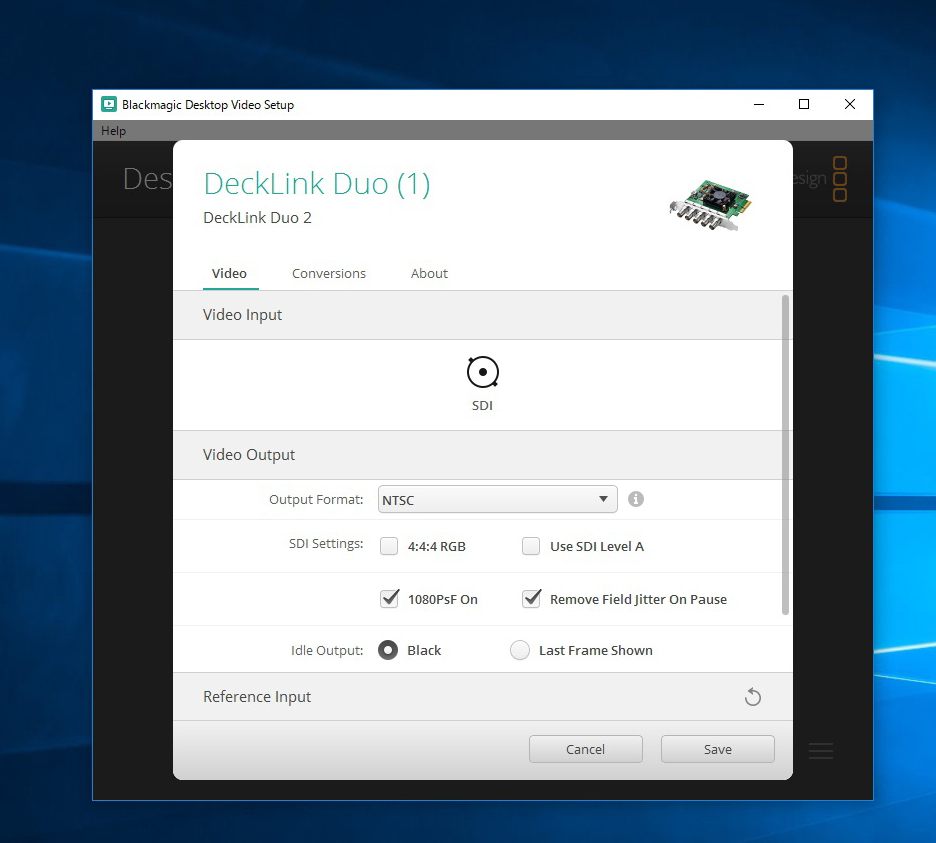
Task: Click the Blackmagic Desktop Video Setup title bar icon
Action: (x=109, y=104)
